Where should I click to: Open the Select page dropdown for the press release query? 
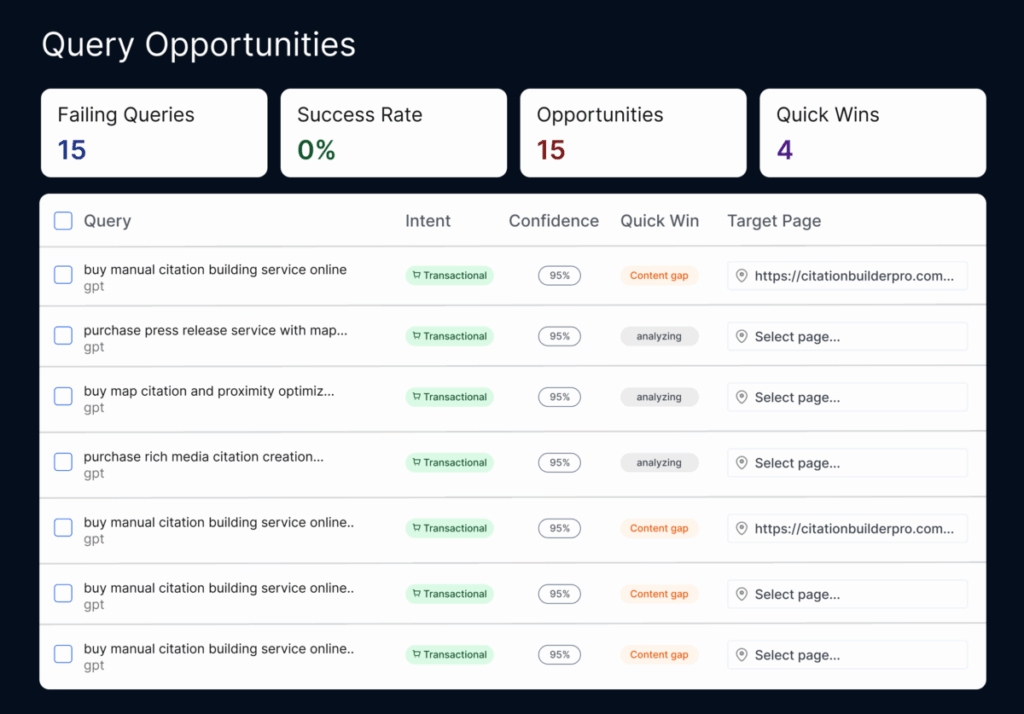click(x=847, y=337)
